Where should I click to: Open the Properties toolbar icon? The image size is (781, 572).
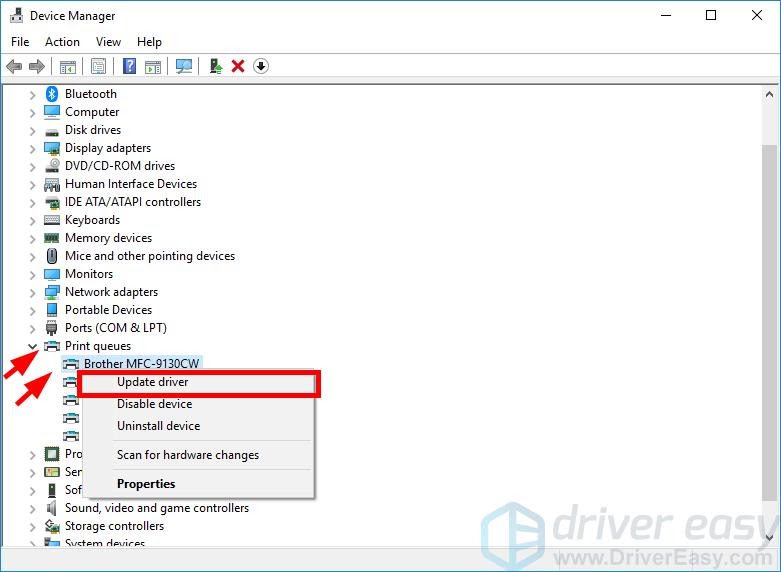(x=99, y=66)
